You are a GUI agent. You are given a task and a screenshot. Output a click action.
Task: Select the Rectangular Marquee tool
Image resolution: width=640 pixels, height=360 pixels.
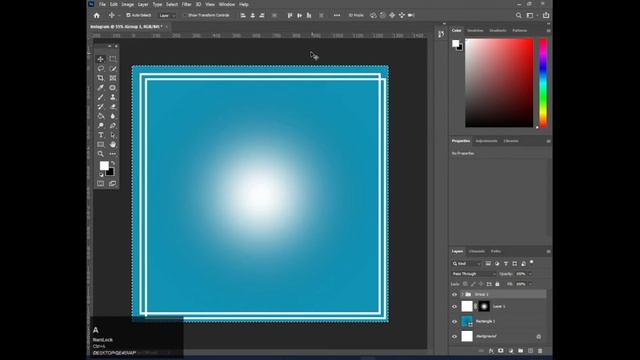pyautogui.click(x=113, y=59)
